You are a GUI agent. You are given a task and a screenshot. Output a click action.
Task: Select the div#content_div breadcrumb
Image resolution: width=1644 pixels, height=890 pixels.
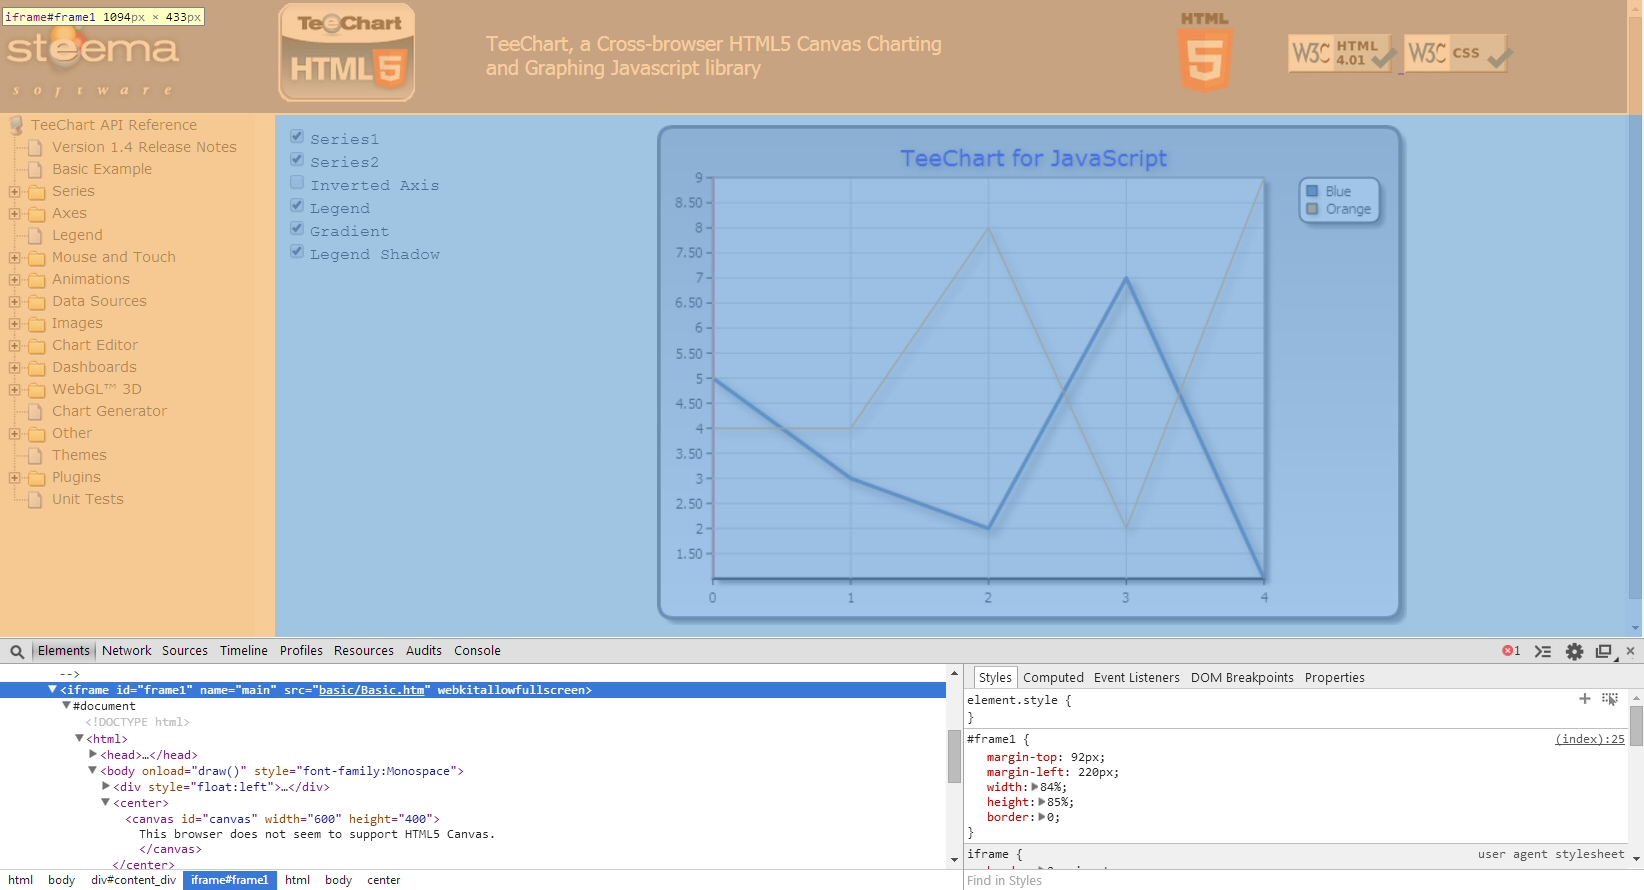click(x=133, y=880)
